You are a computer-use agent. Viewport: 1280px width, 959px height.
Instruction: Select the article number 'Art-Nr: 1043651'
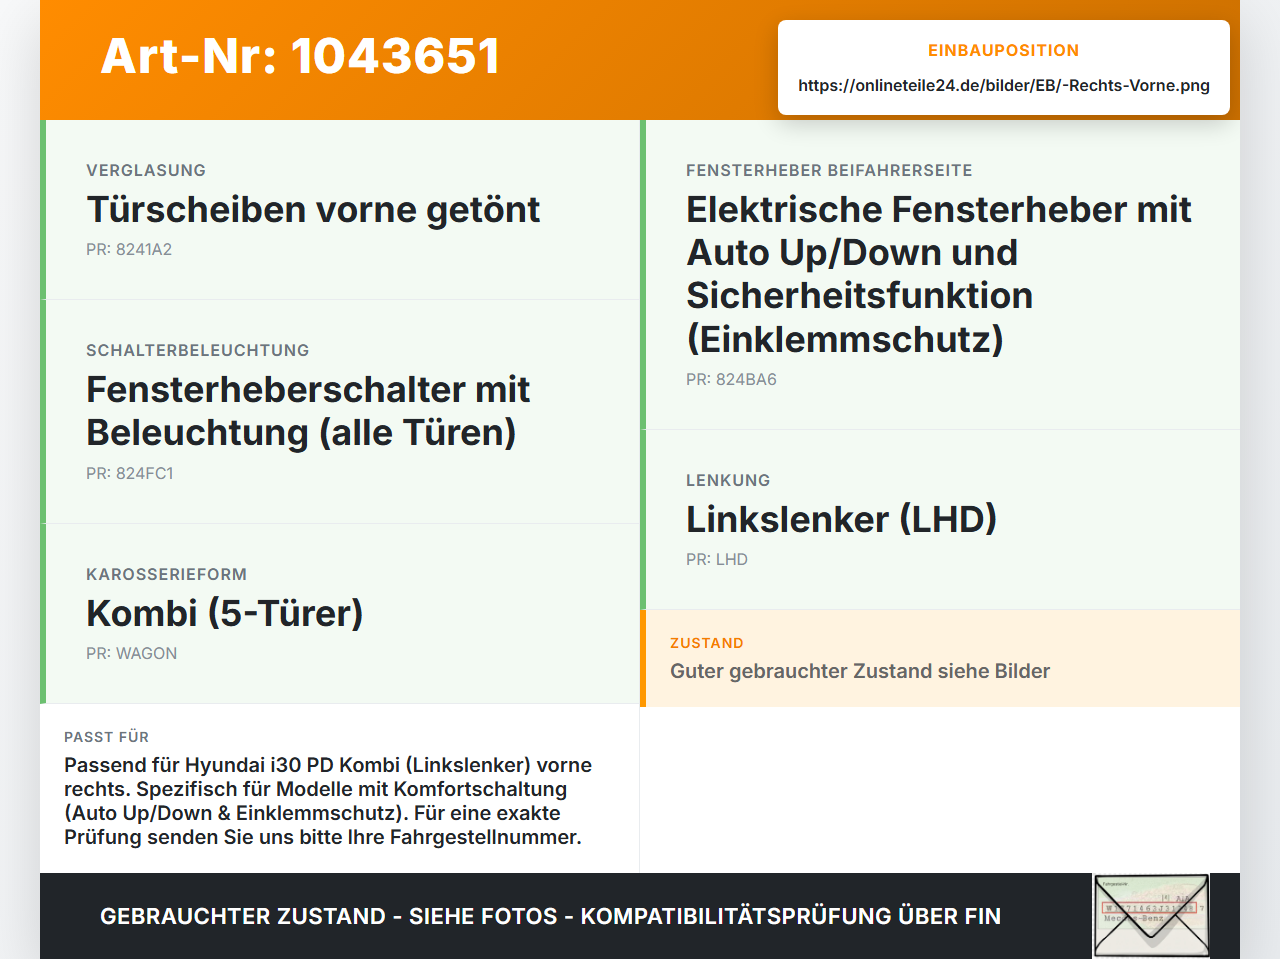click(300, 56)
